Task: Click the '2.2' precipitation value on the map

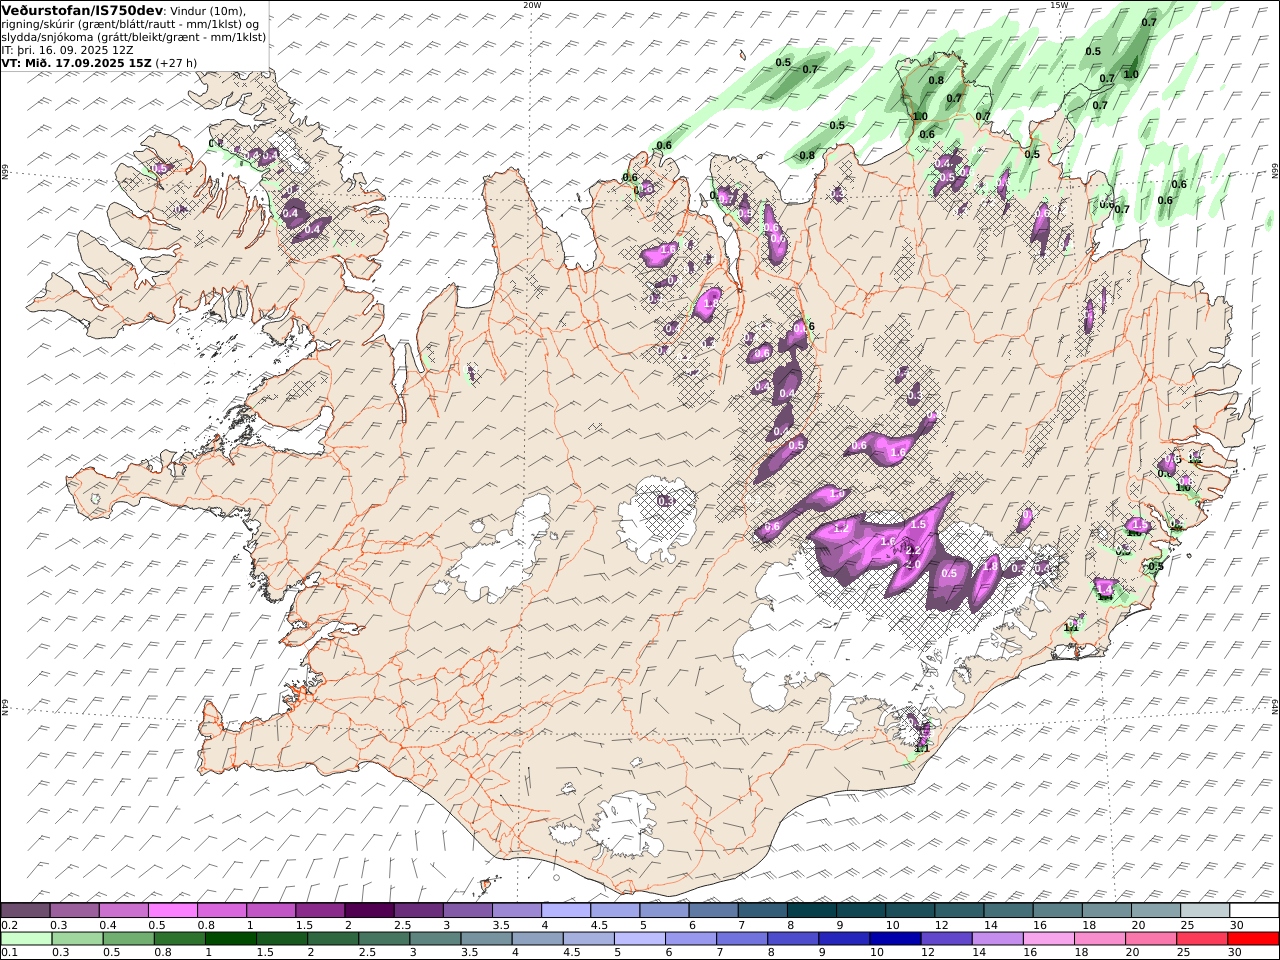Action: tap(912, 551)
